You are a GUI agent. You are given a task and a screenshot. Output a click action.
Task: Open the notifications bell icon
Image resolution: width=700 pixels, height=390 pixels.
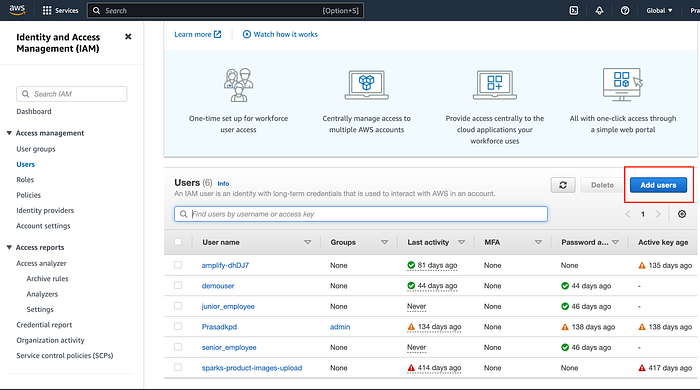coord(599,10)
